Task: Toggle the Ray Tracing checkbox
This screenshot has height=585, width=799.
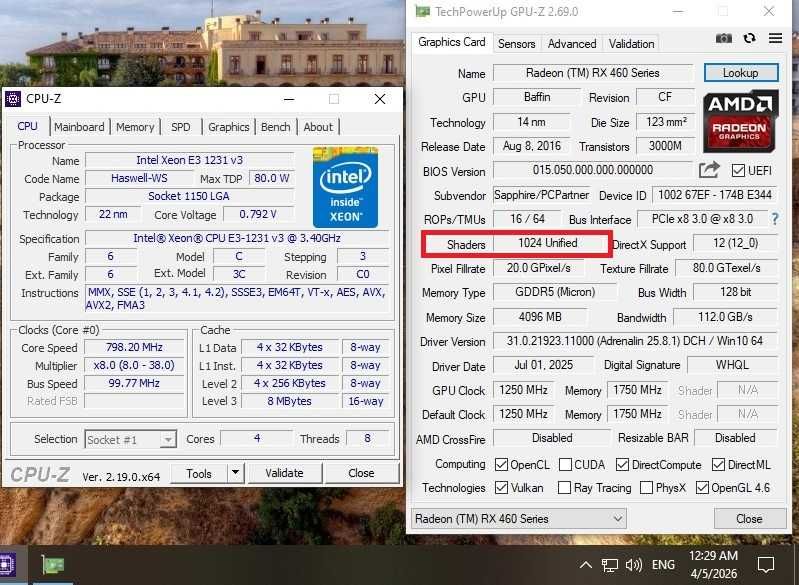Action: (565, 488)
